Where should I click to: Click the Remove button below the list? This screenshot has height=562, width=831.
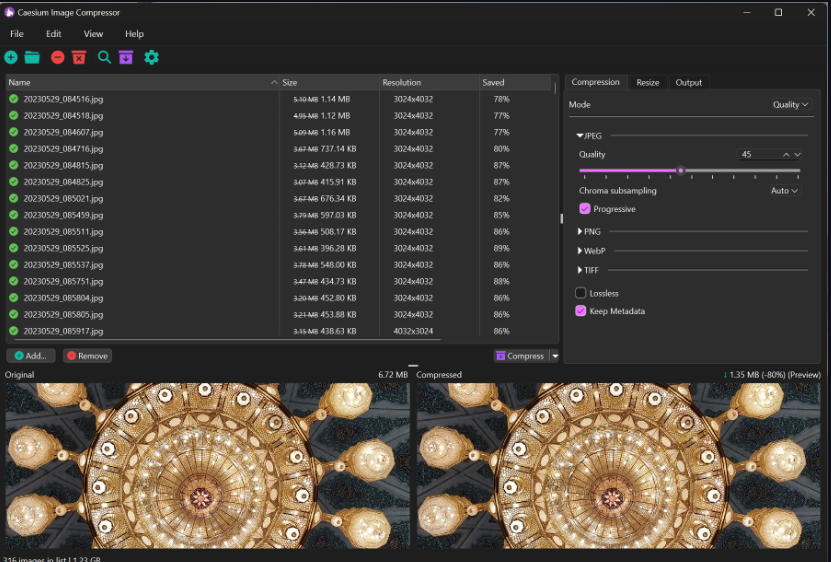(87, 356)
